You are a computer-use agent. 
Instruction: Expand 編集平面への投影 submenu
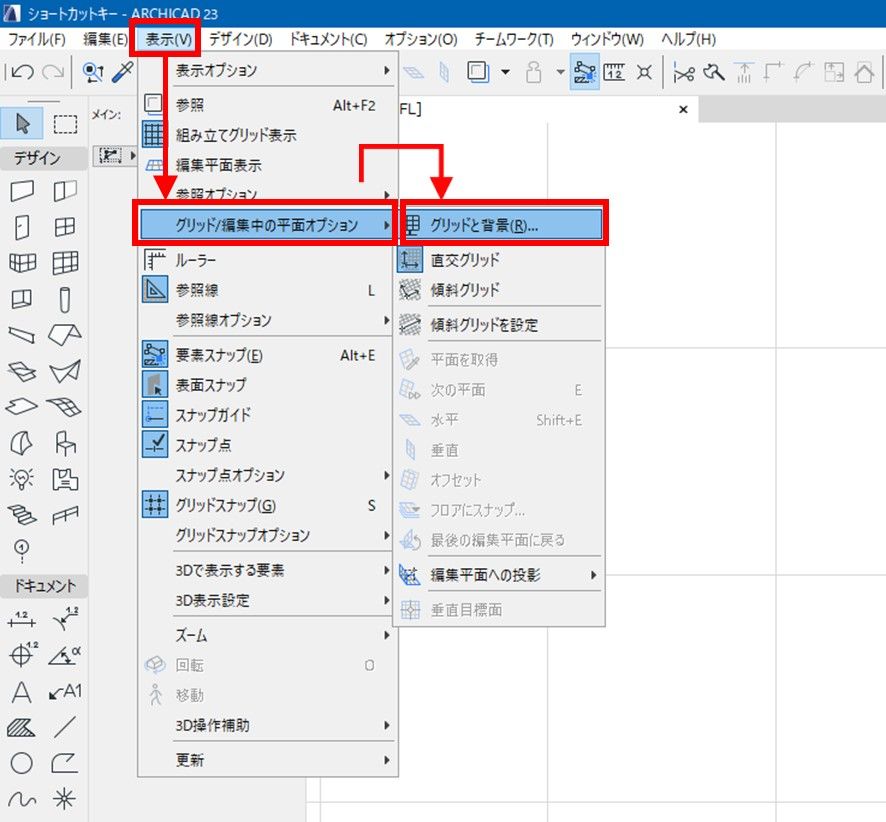[x=499, y=575]
